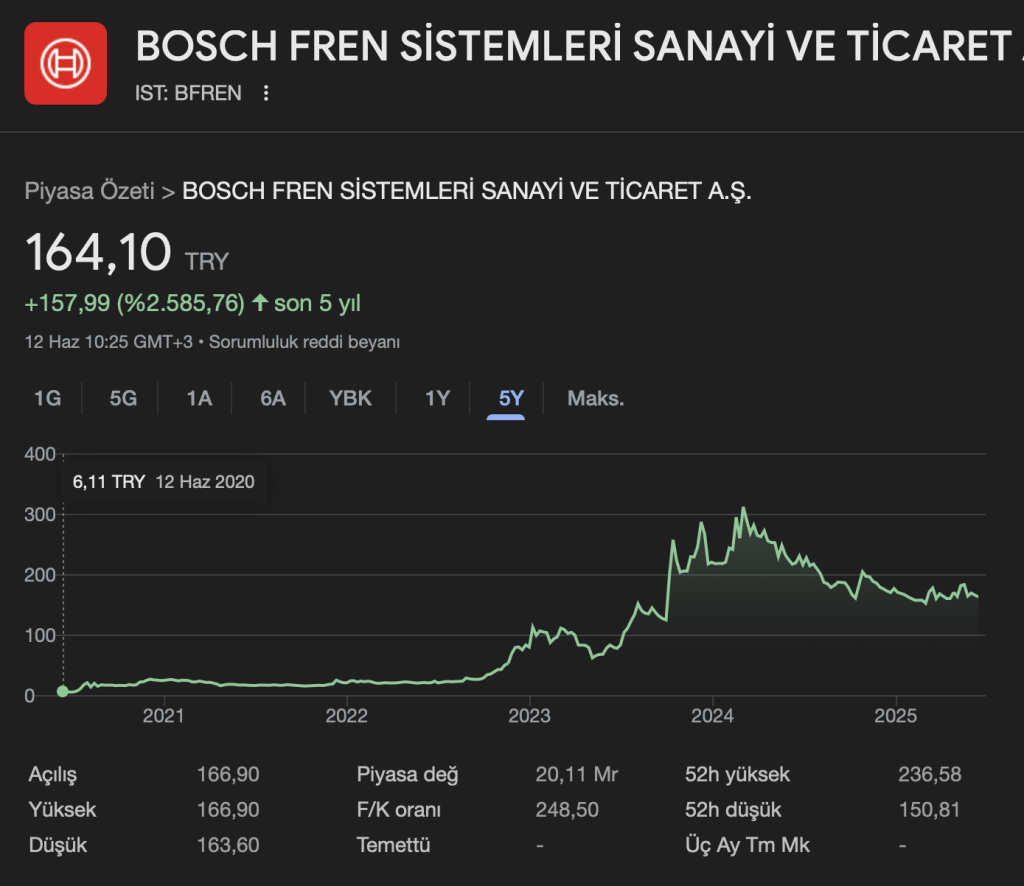
Task: Open the Maks. full history range
Action: click(x=595, y=398)
